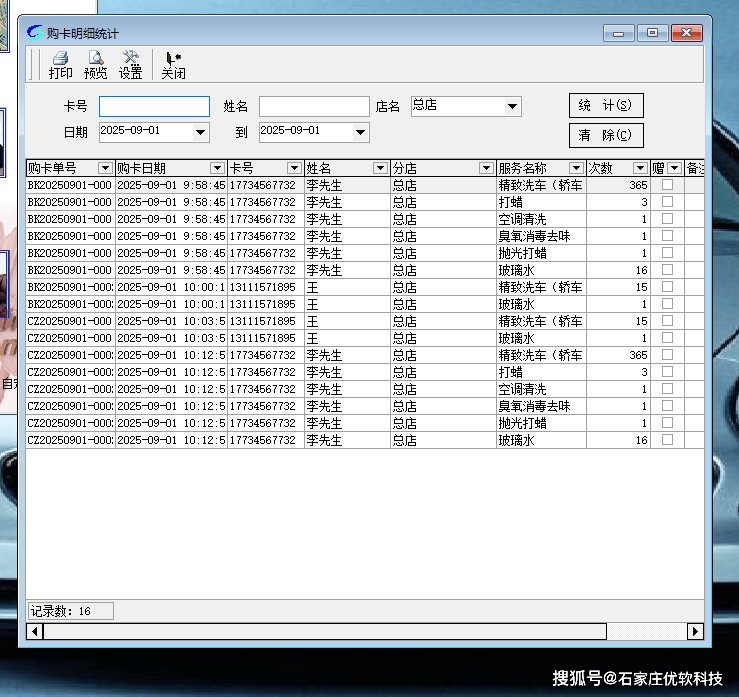Click the Print (打印) toolbar icon

click(60, 65)
